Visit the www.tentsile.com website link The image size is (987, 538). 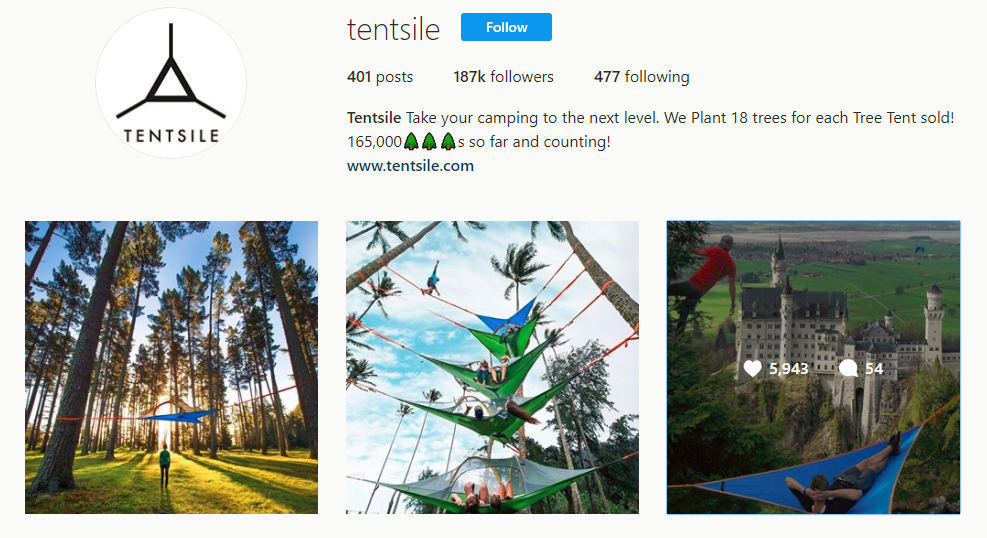[410, 166]
